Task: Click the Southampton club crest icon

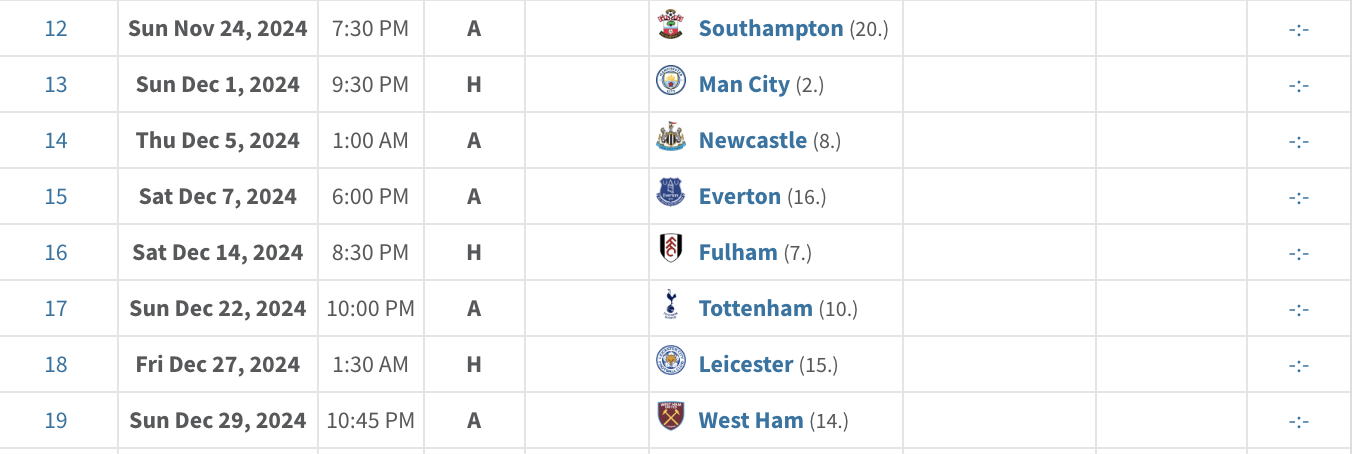Action: [670, 25]
